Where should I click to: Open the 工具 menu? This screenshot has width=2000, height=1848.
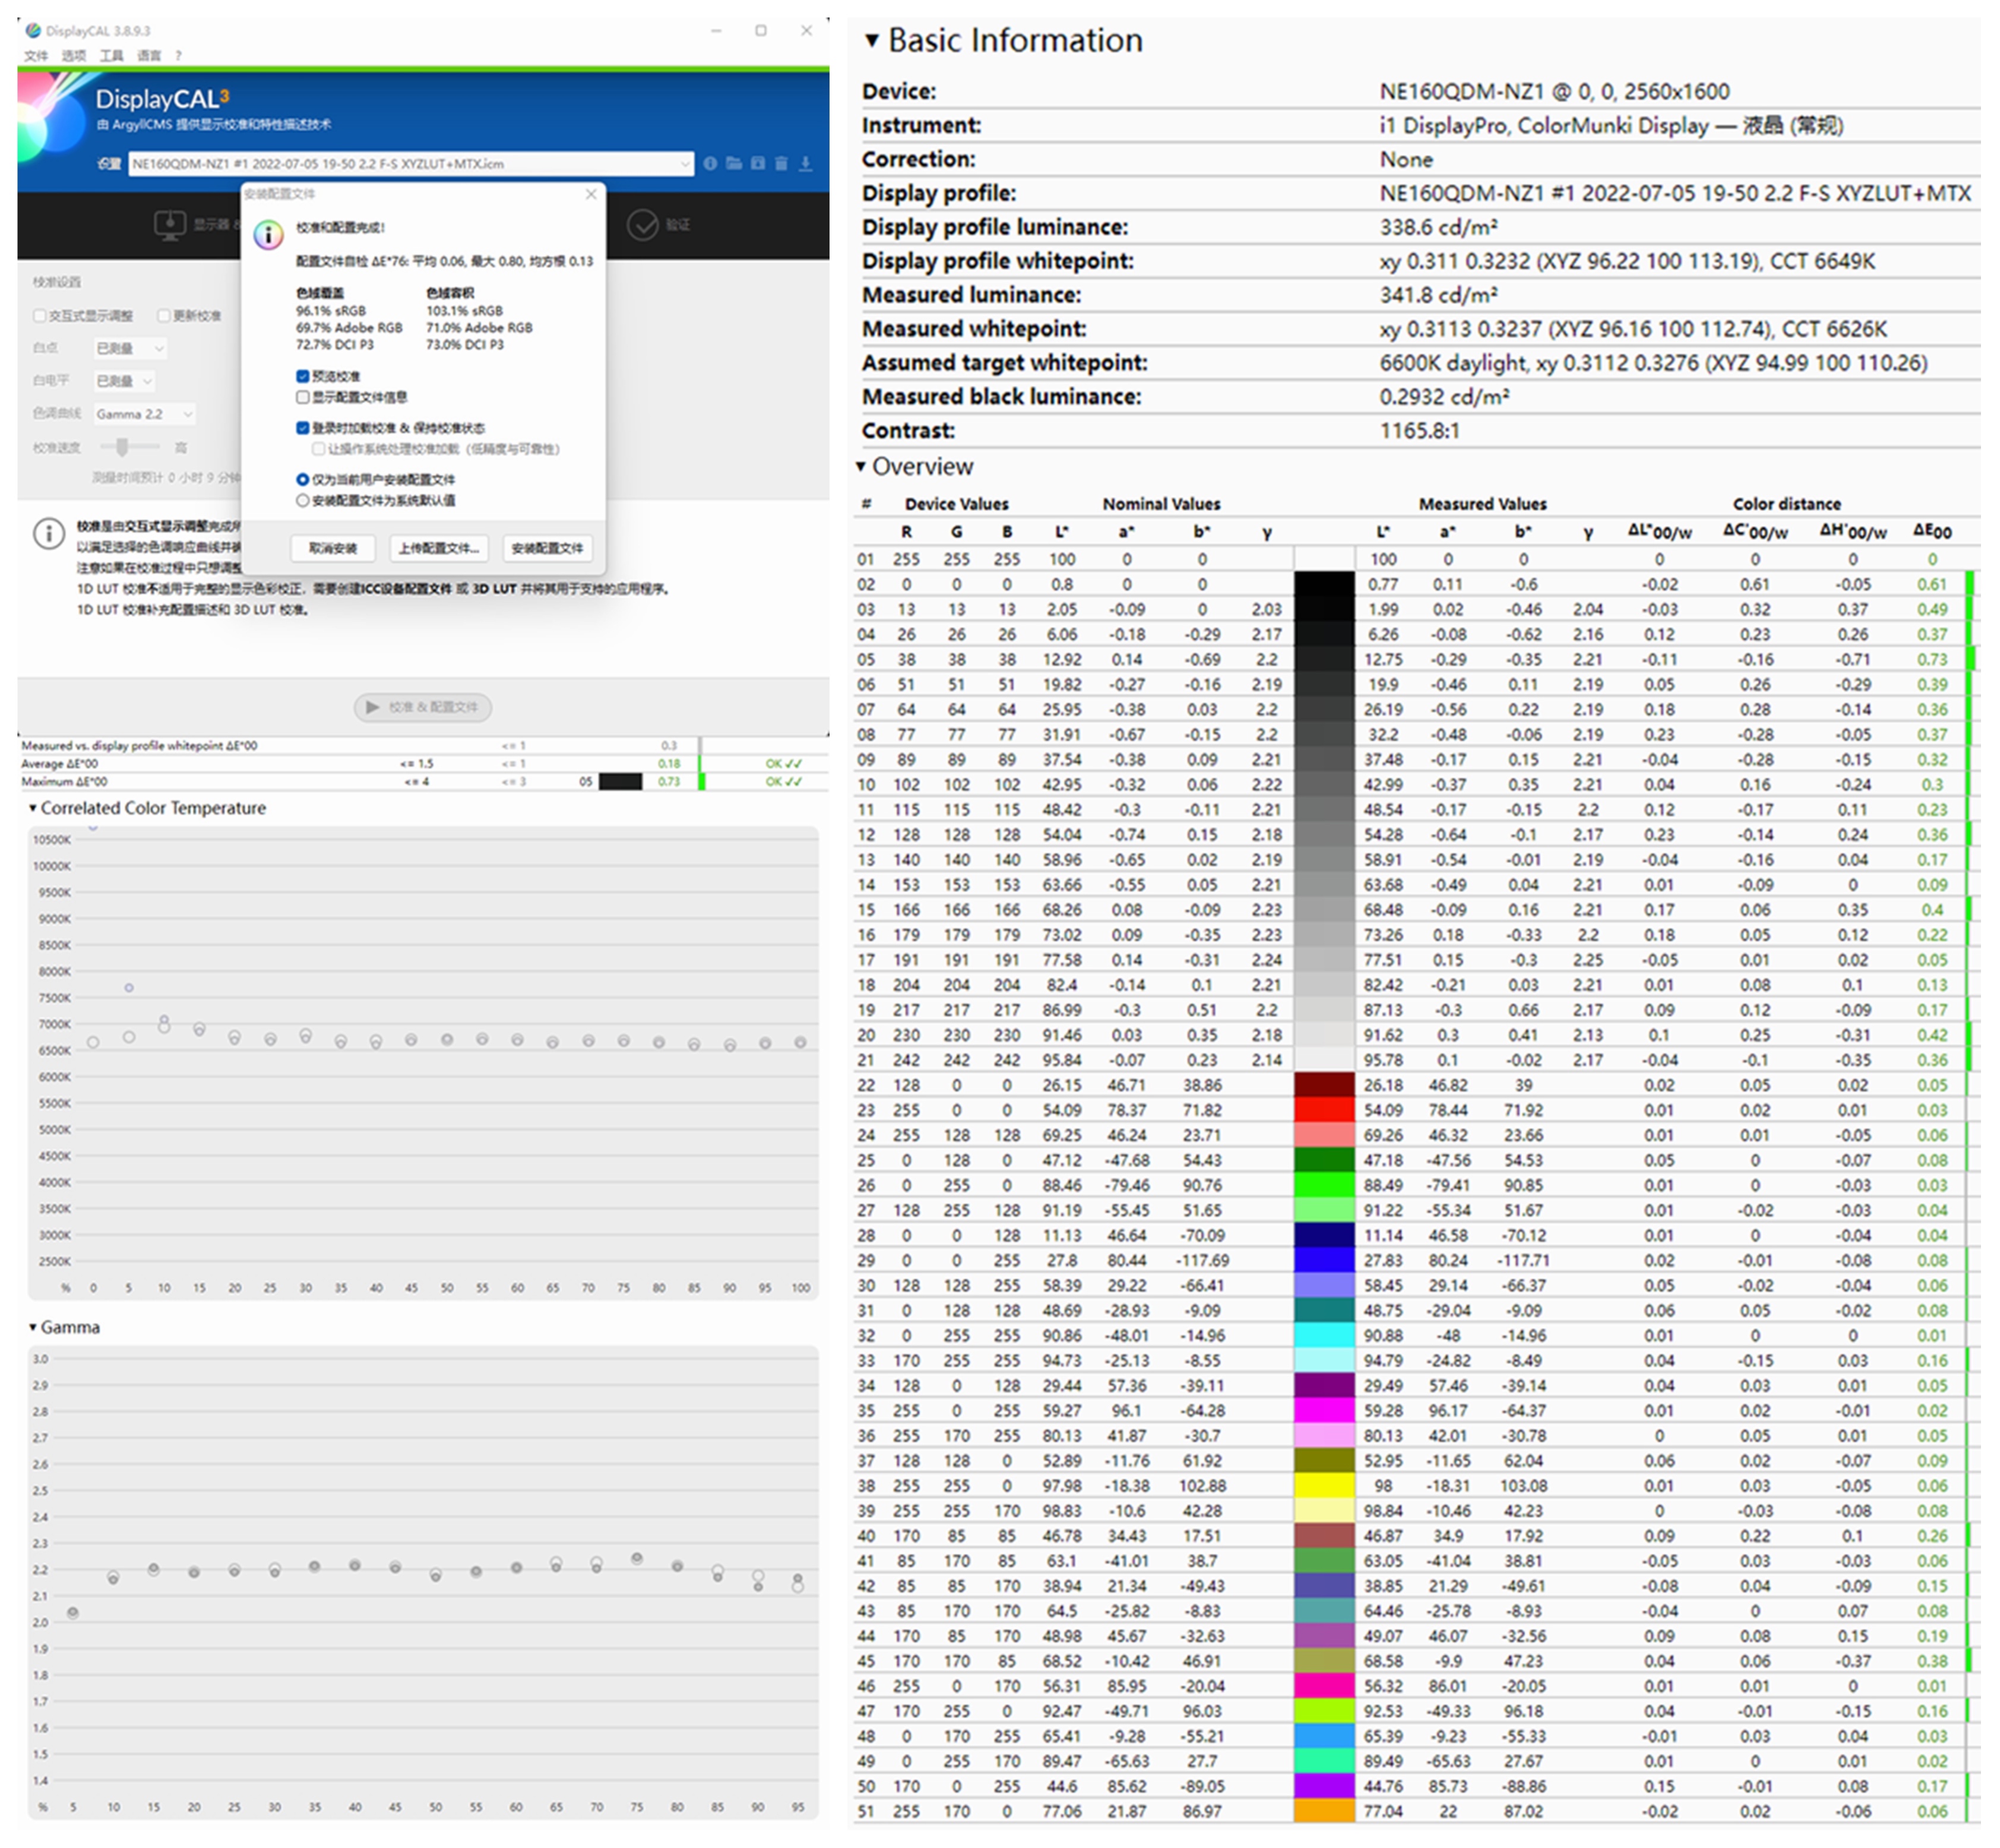111,56
